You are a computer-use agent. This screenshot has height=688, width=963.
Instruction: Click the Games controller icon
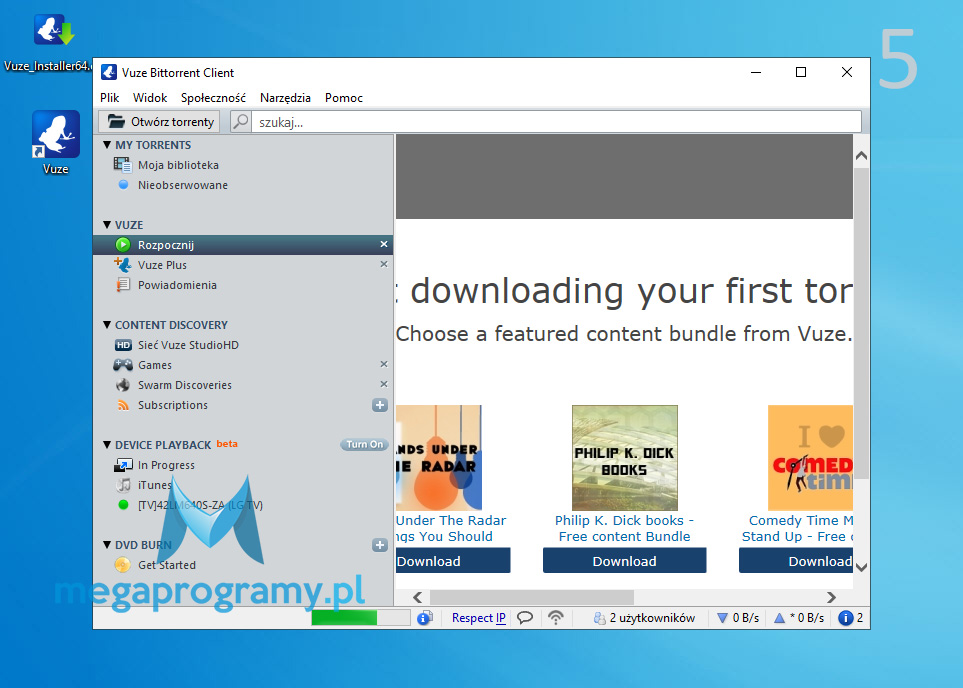(x=122, y=365)
